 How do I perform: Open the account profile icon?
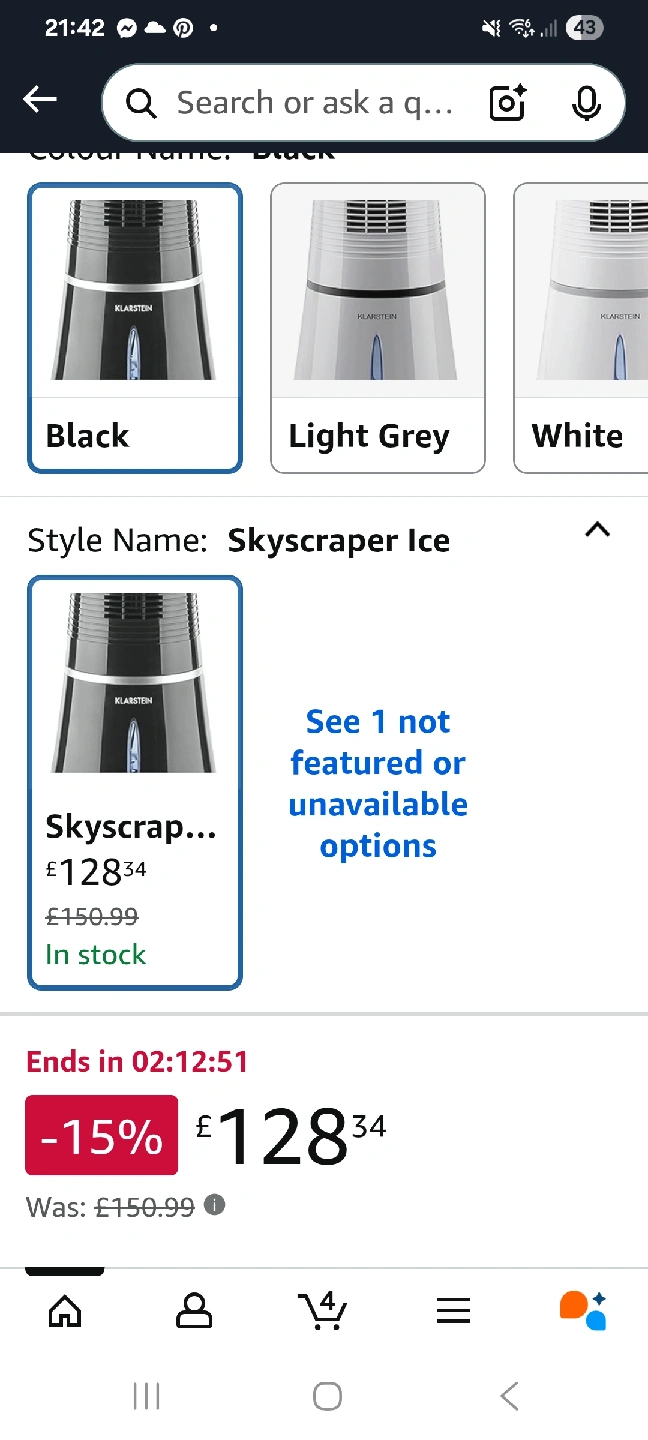coord(194,1310)
